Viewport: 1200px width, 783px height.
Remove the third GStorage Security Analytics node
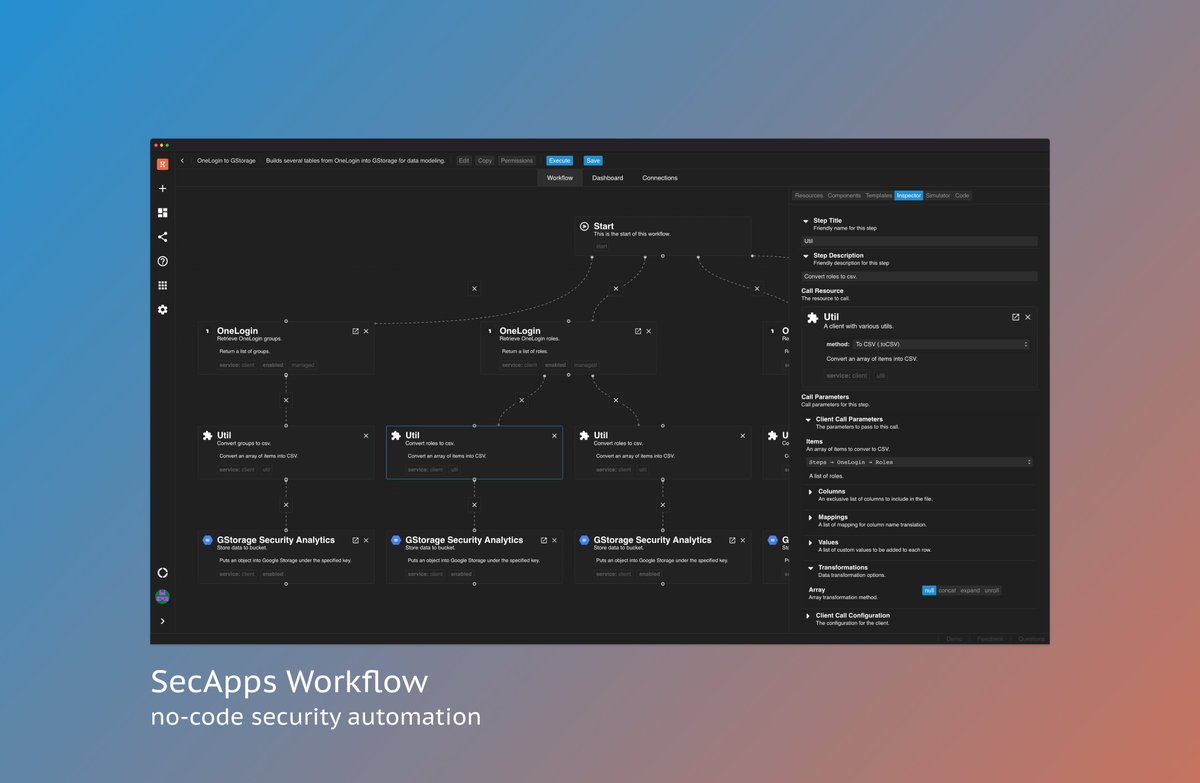[x=742, y=540]
